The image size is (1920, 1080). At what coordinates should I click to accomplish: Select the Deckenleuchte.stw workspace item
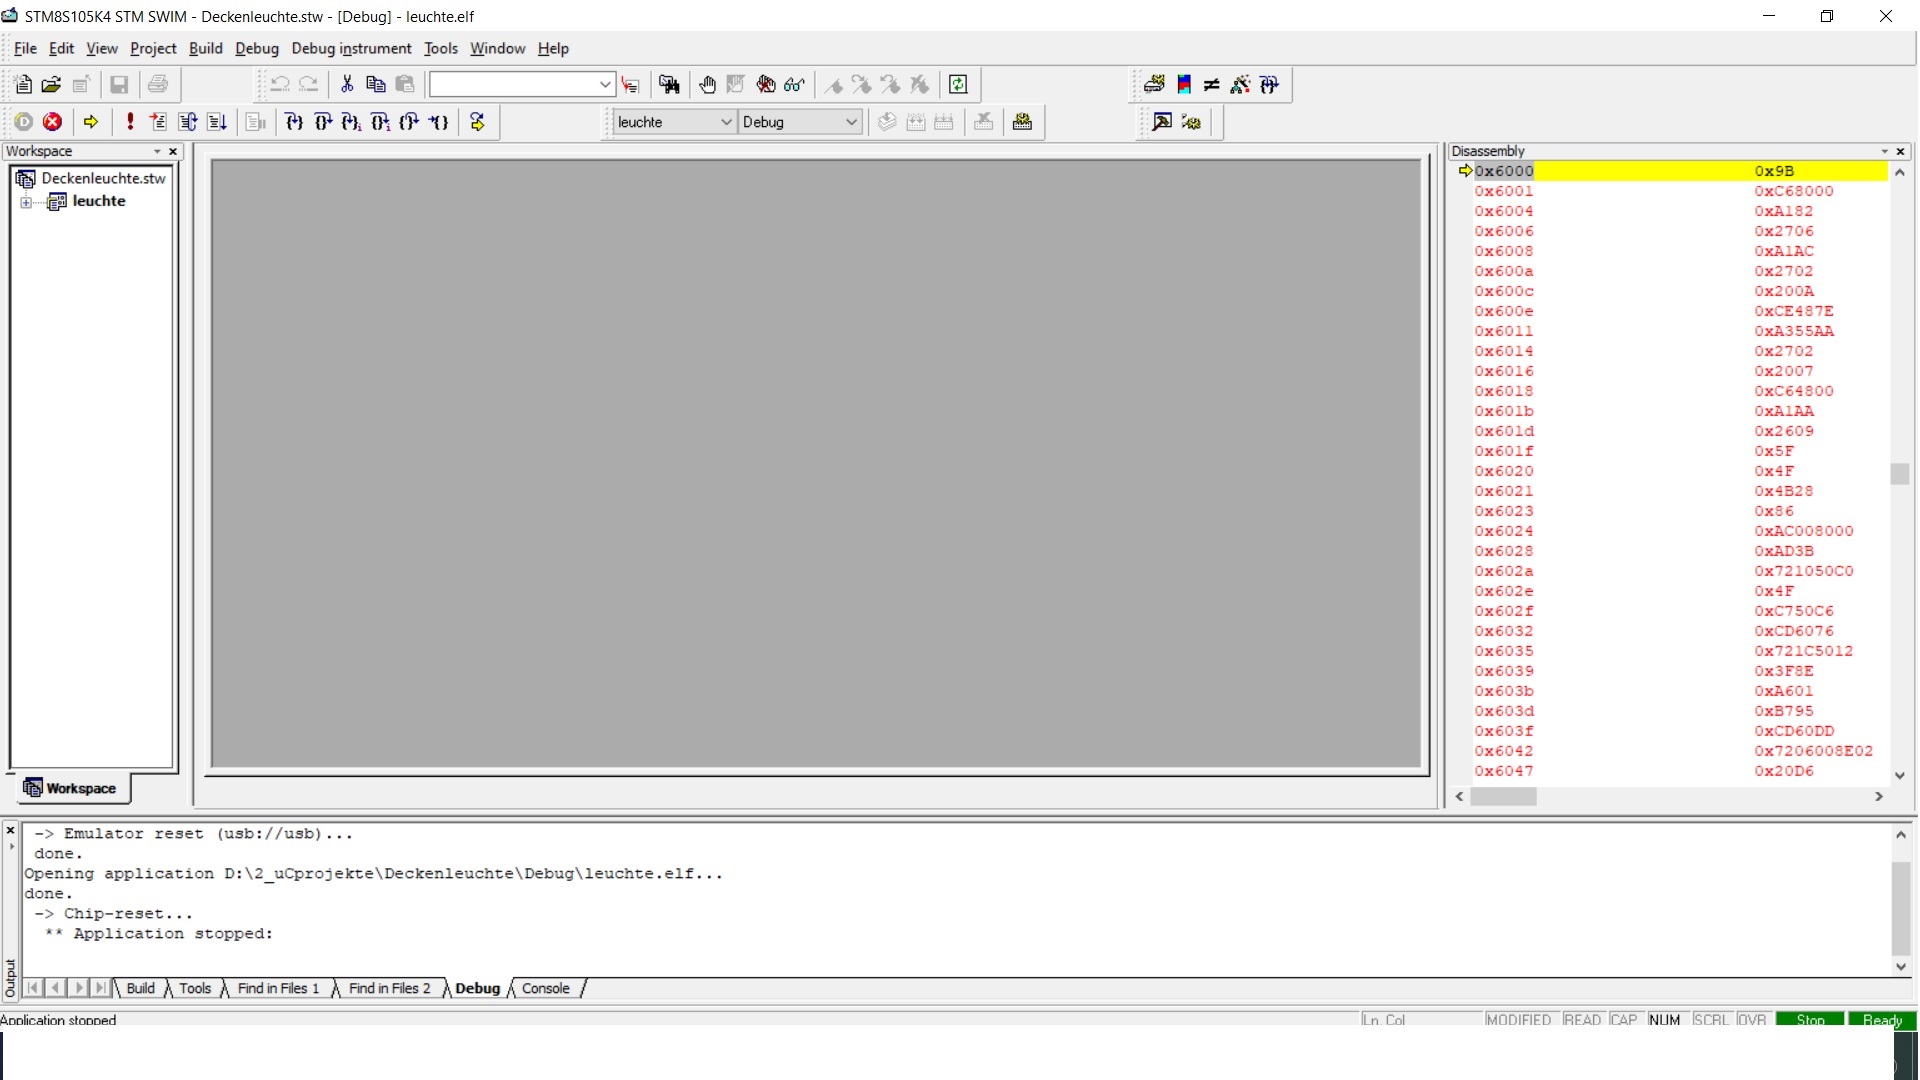pos(101,178)
